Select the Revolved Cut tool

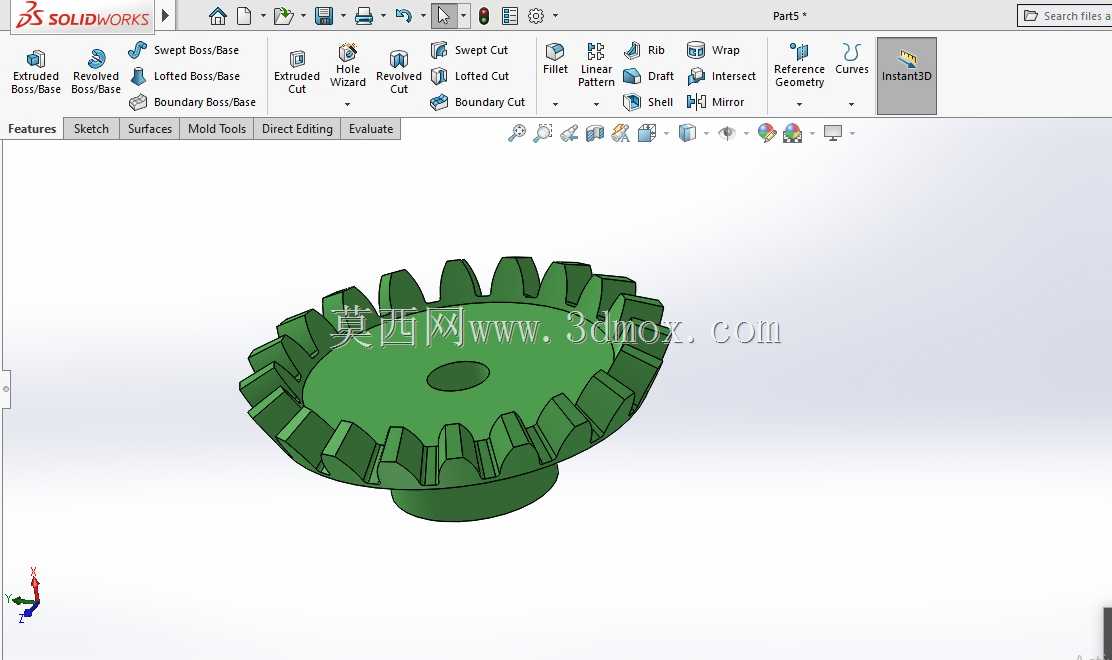click(x=399, y=72)
